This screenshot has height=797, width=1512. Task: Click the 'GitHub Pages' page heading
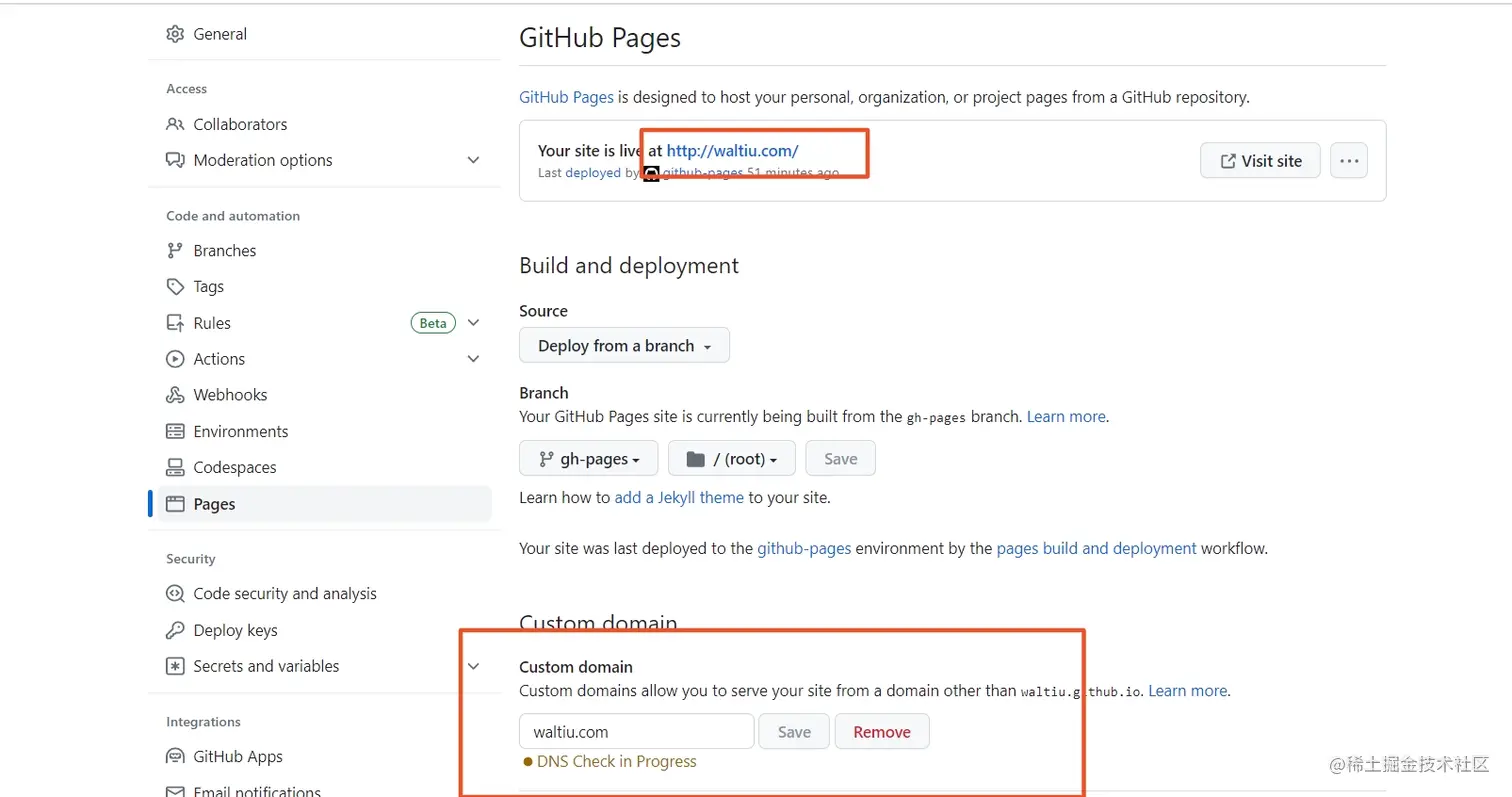(600, 38)
